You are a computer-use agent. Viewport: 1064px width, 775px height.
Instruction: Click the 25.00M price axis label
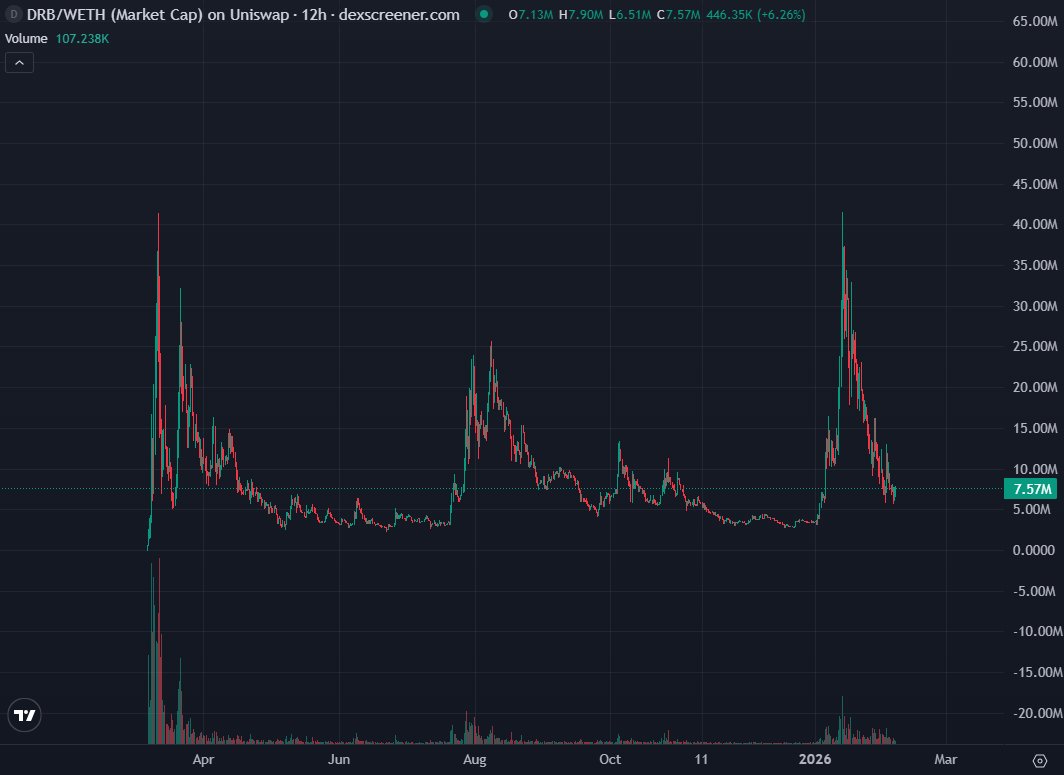(1035, 346)
